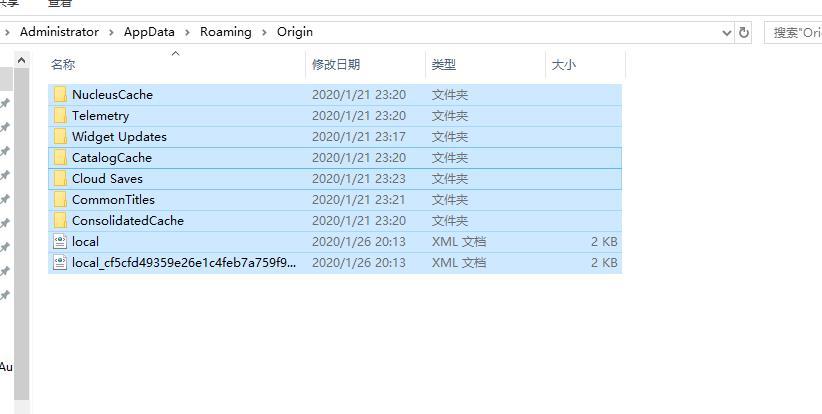
Task: Refresh the folder via address bar button
Action: click(x=743, y=32)
